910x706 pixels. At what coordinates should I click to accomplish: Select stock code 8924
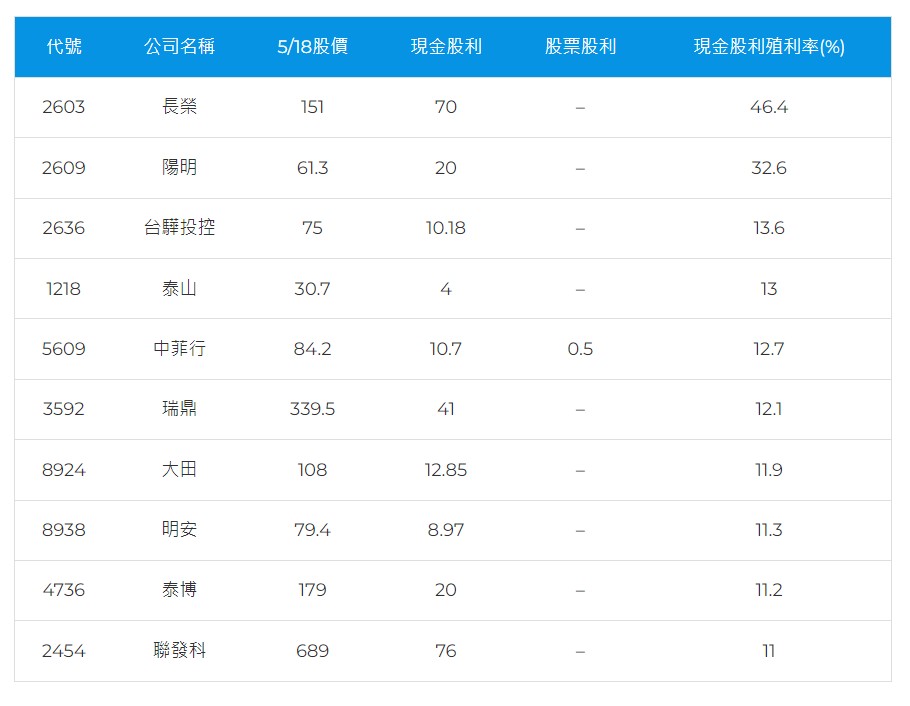pyautogui.click(x=64, y=470)
